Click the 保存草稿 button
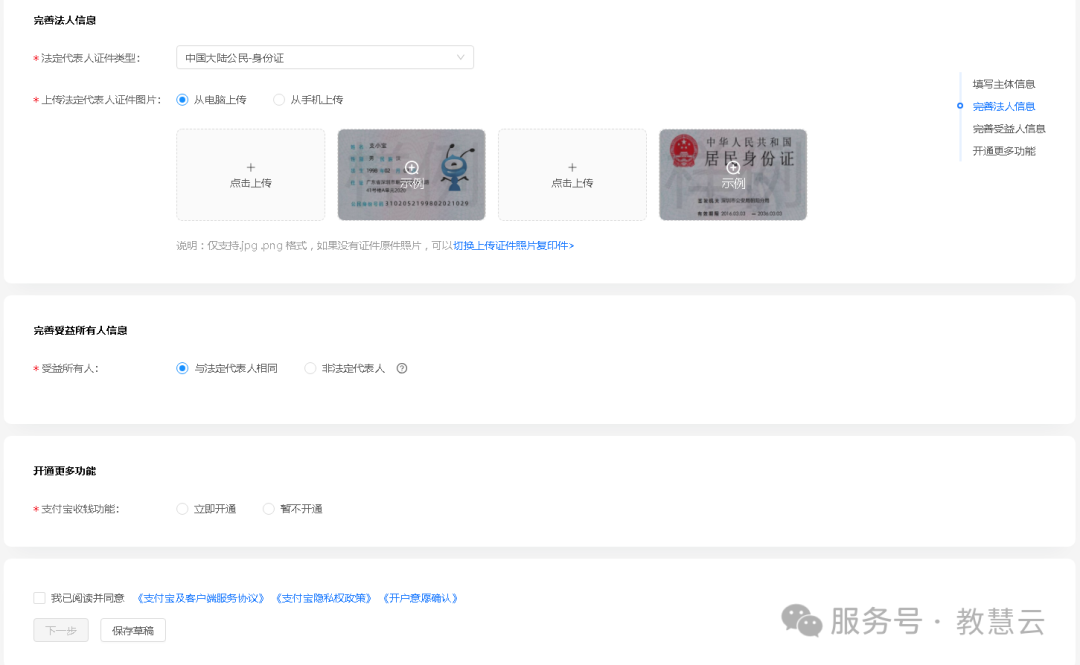Image resolution: width=1080 pixels, height=665 pixels. coord(133,631)
